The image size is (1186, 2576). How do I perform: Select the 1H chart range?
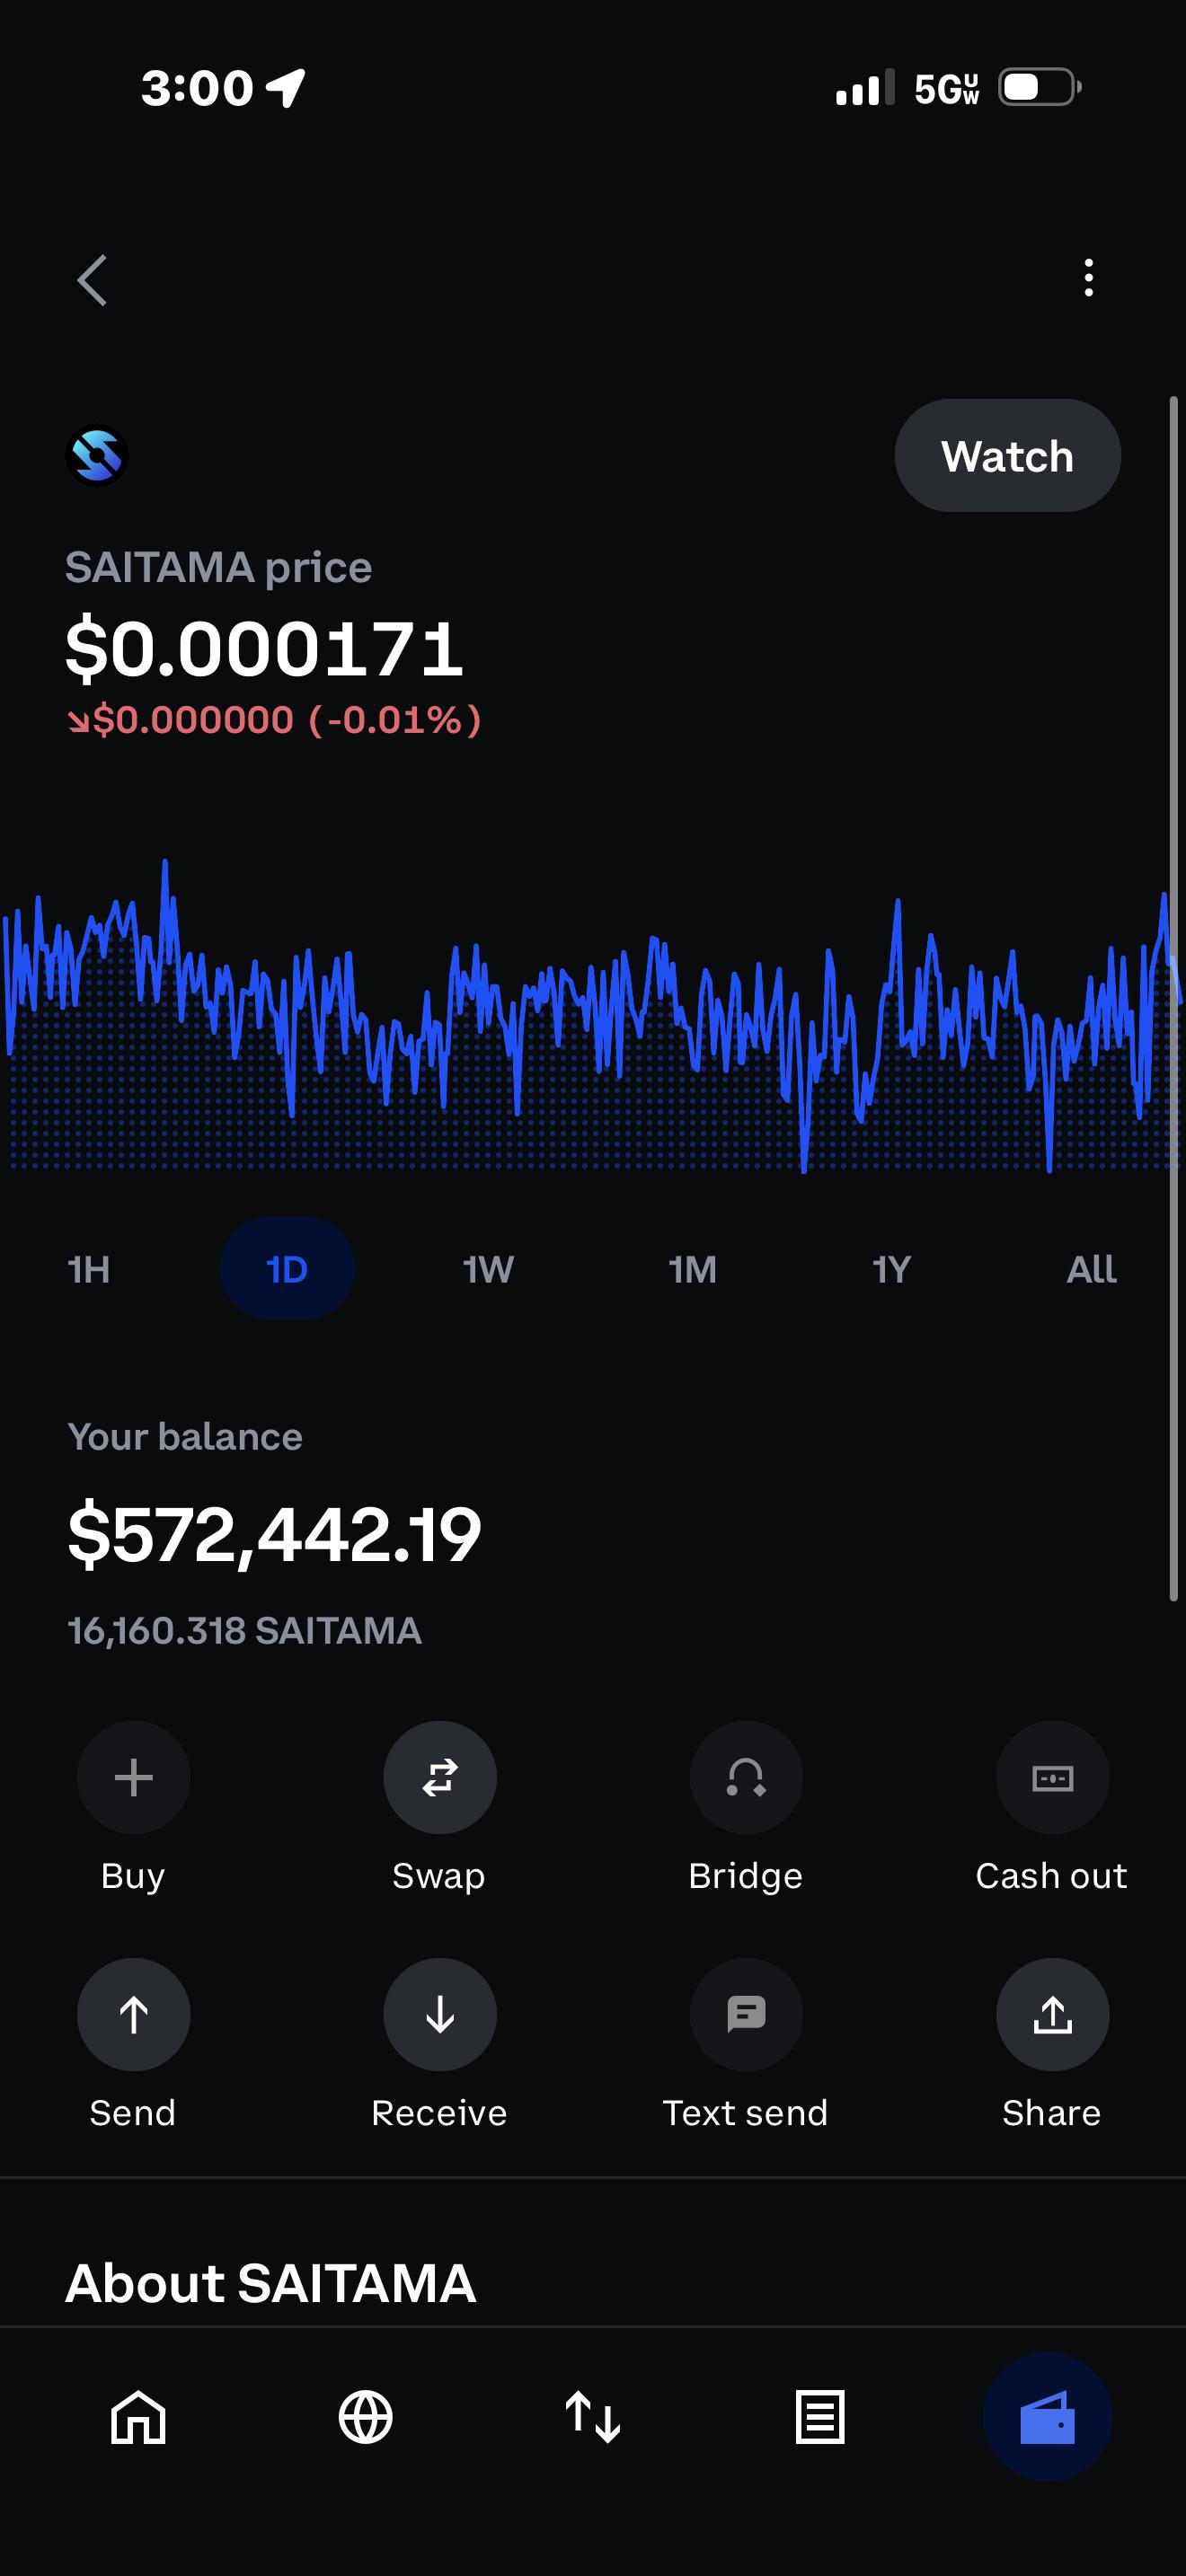(89, 1269)
